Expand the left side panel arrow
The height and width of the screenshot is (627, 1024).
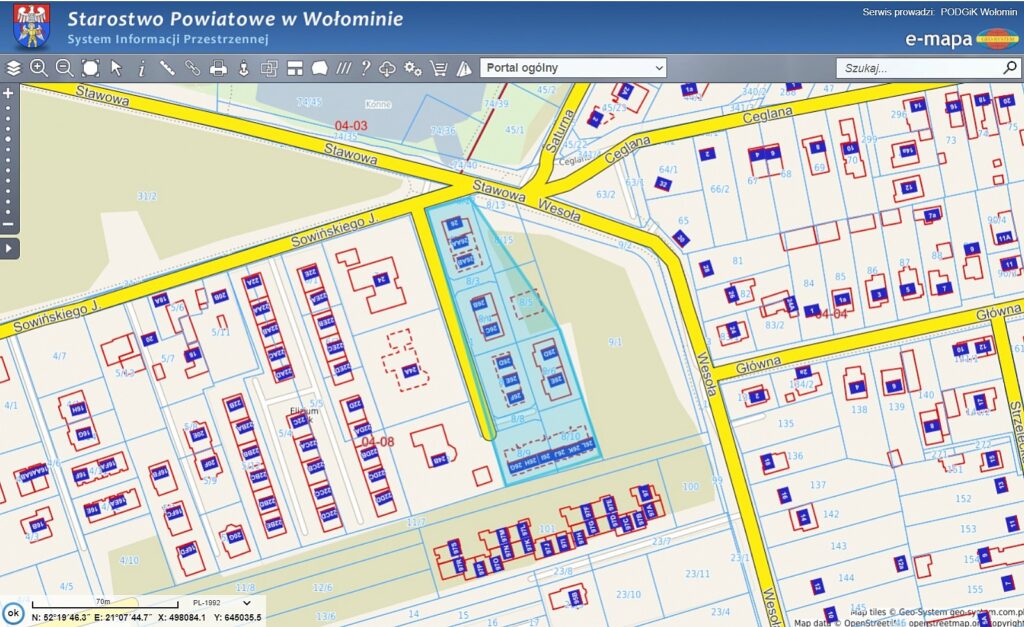pyautogui.click(x=8, y=247)
